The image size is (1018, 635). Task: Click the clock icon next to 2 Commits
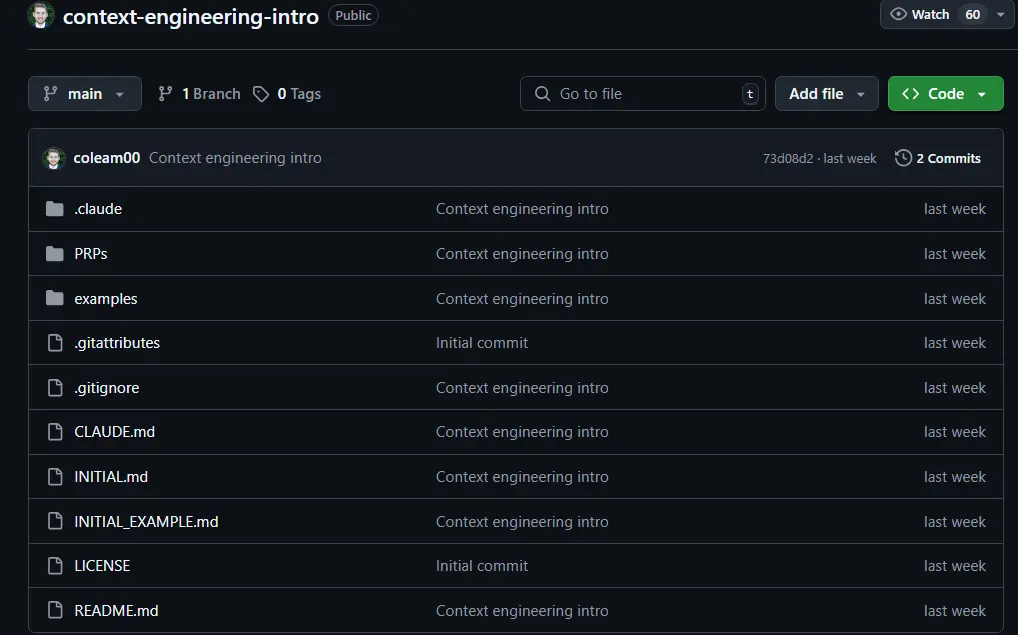click(x=903, y=158)
